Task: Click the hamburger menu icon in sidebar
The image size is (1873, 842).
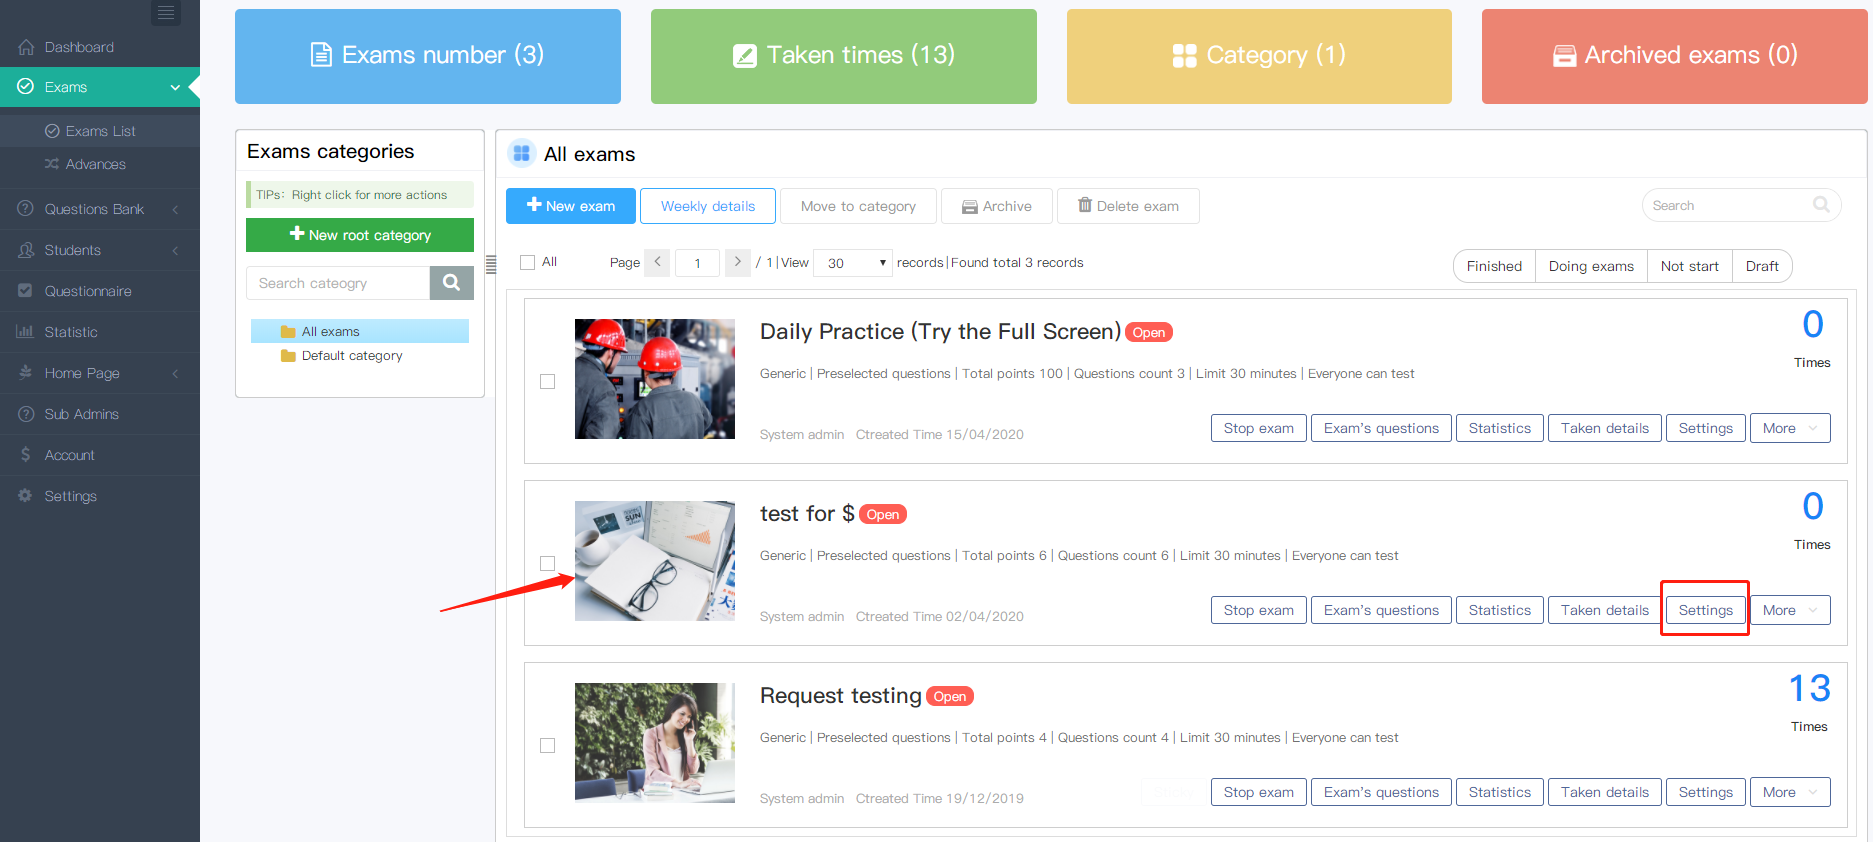Action: coord(166,13)
